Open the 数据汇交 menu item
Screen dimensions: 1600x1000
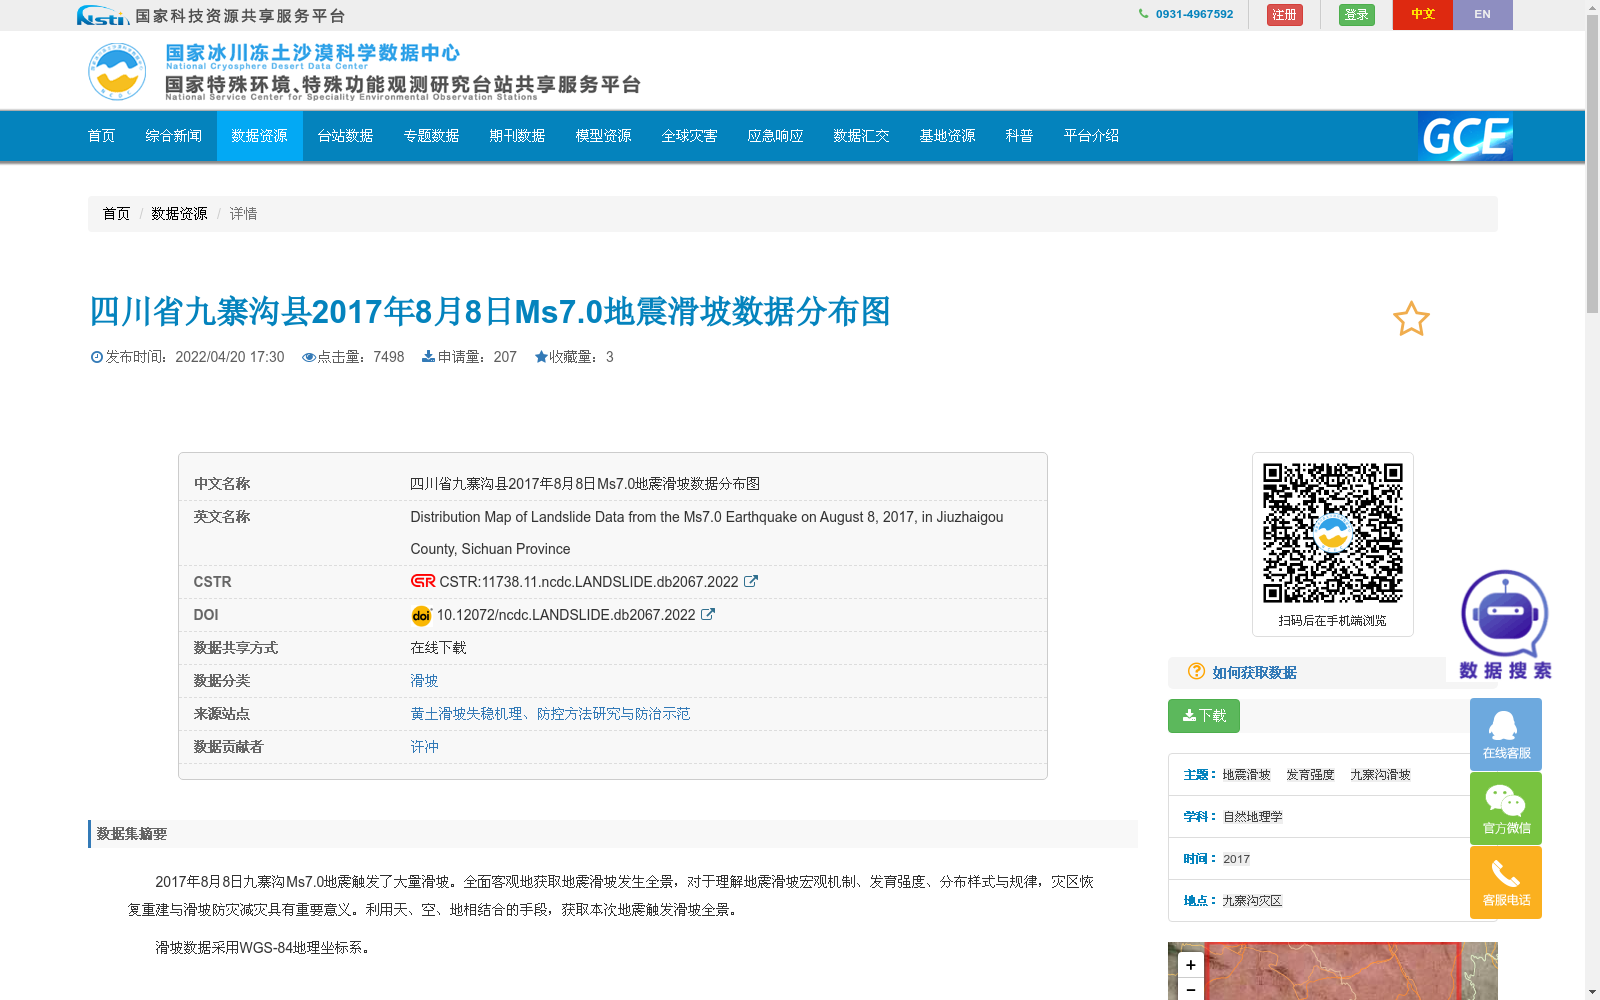point(862,136)
